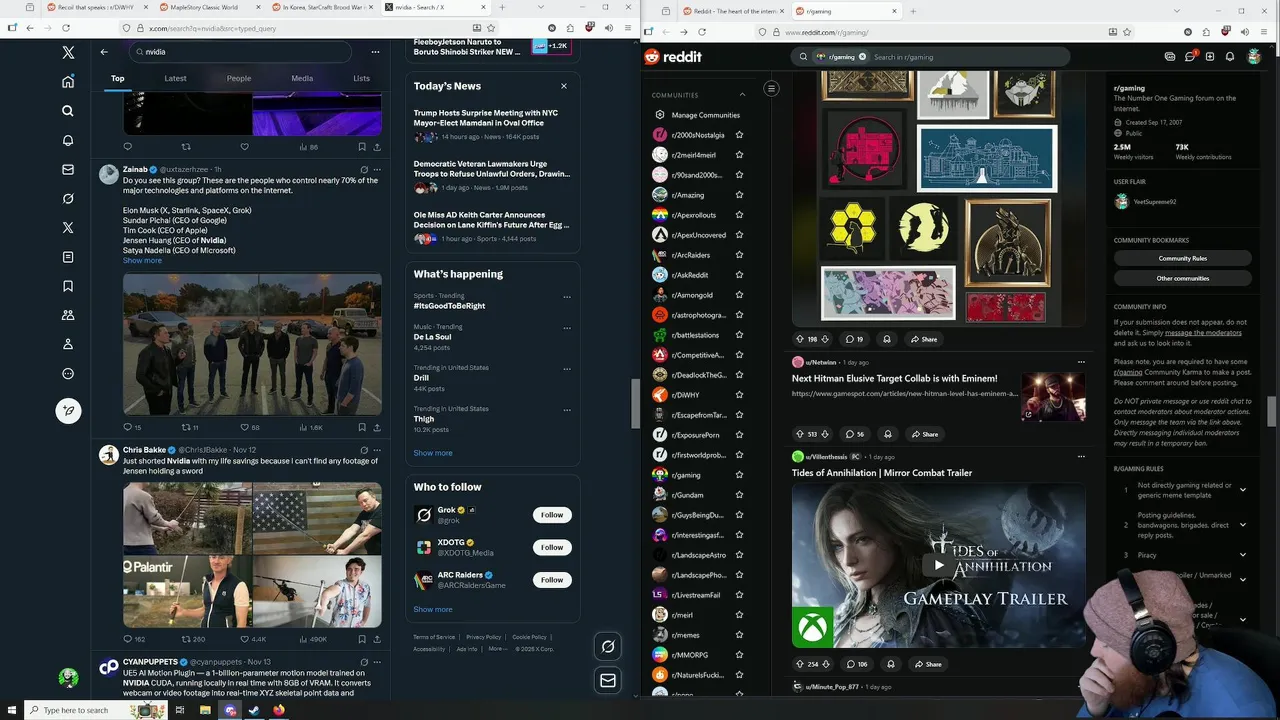Expand rule 1 Not directly gaming related

point(1243,490)
